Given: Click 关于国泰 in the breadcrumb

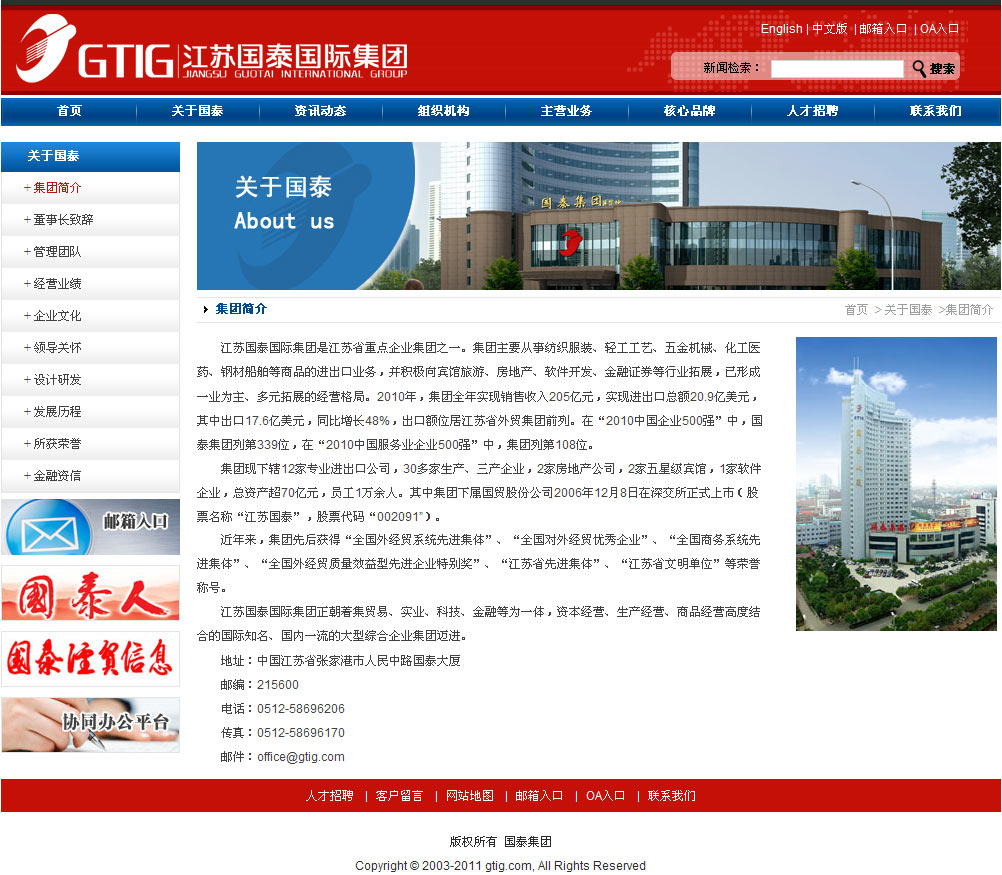Looking at the screenshot, I should tap(908, 310).
